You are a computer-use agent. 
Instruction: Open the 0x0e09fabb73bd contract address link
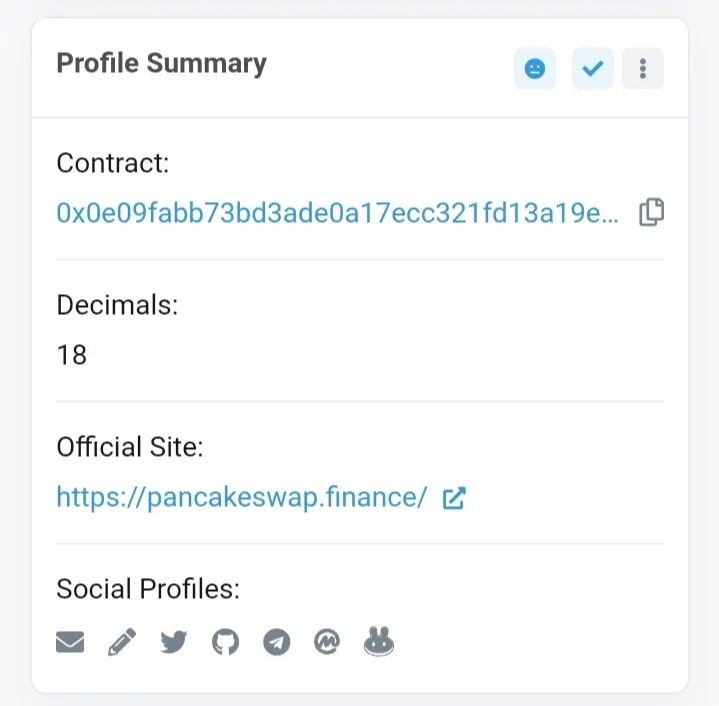(x=337, y=213)
